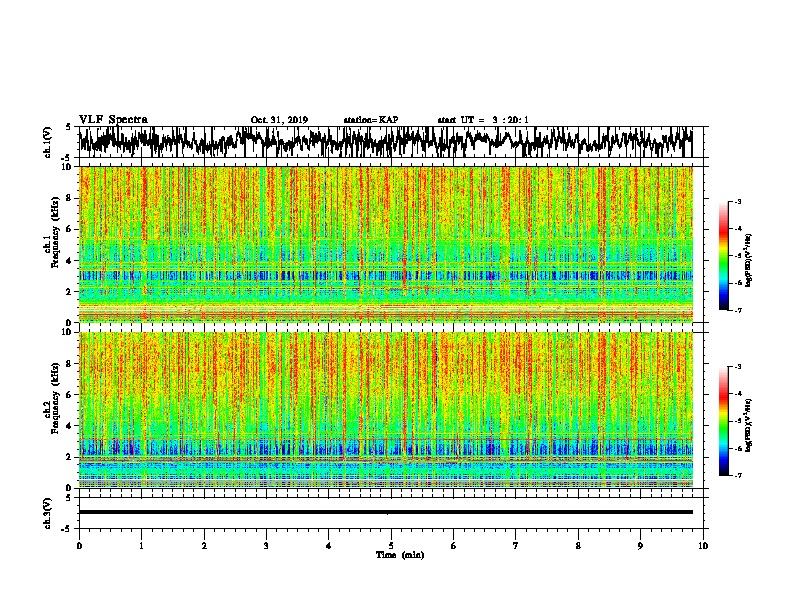The image size is (792, 612).
Task: Click the time axis tick label "1"
Action: 142,546
